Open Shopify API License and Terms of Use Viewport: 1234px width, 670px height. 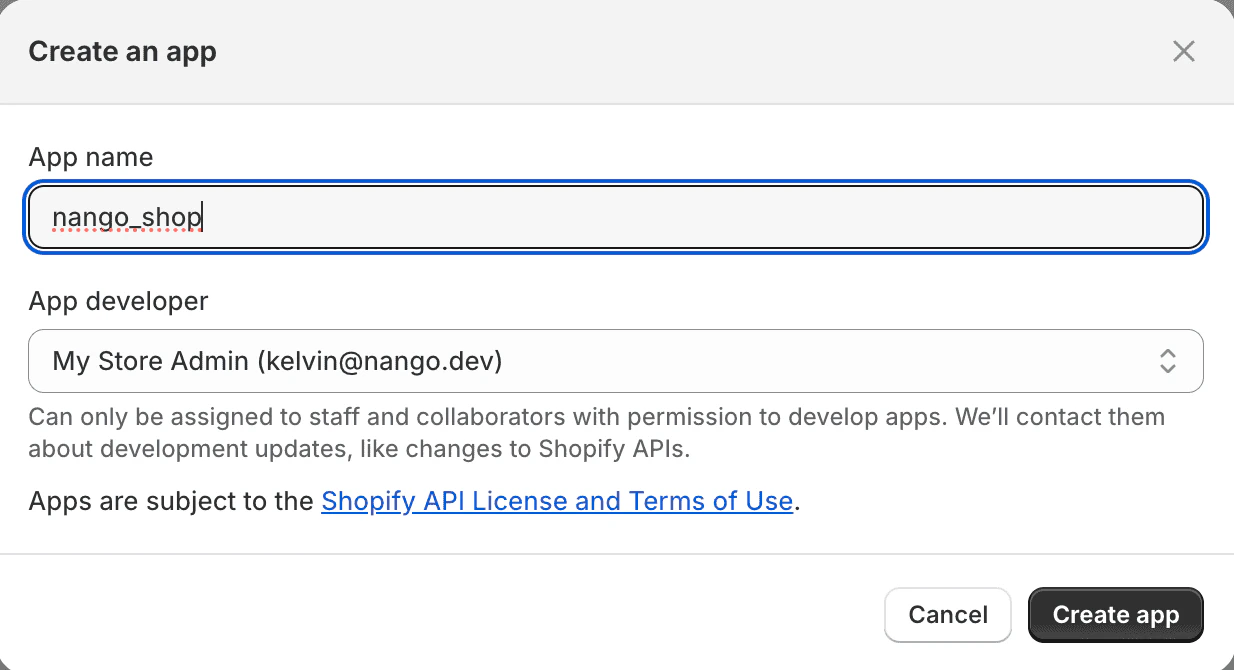tap(557, 501)
